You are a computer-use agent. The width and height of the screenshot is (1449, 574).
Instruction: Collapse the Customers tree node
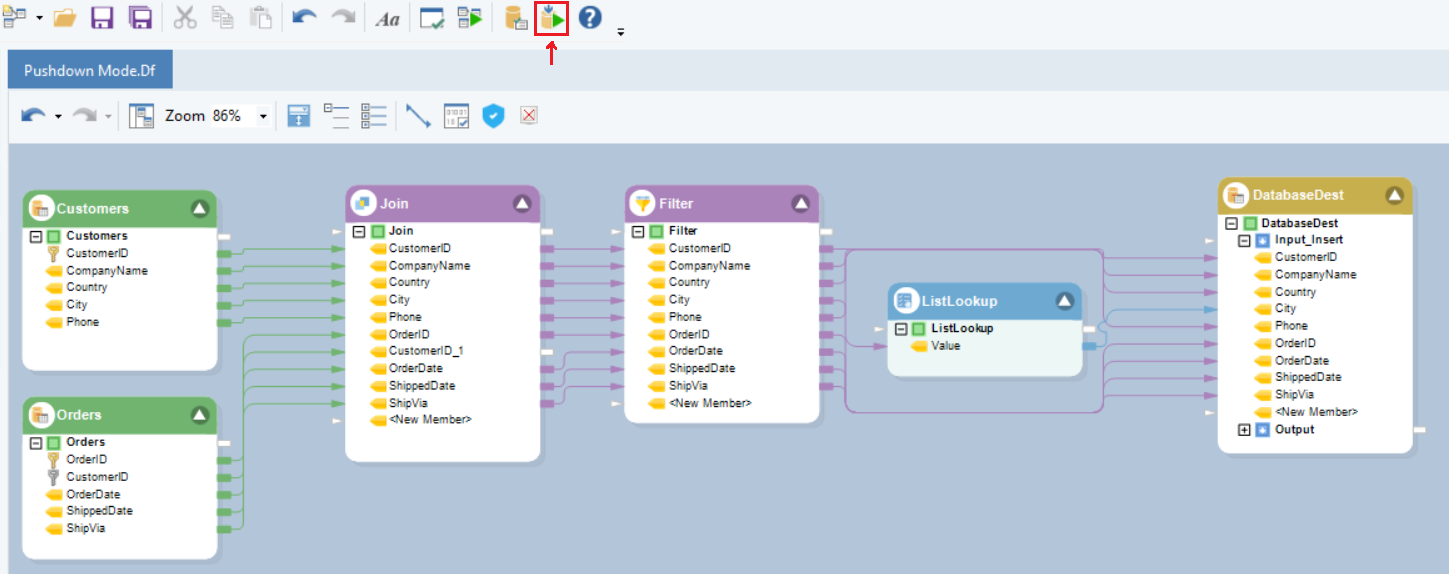(x=35, y=236)
